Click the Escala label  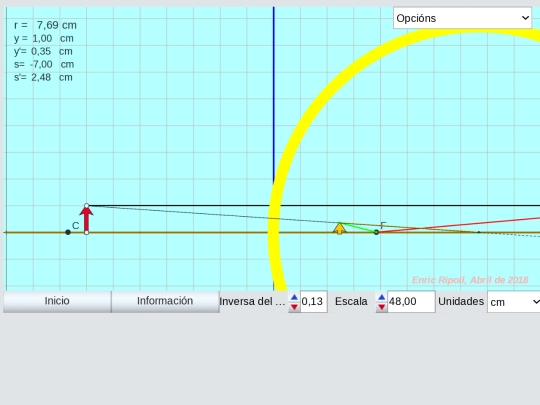[x=351, y=301]
